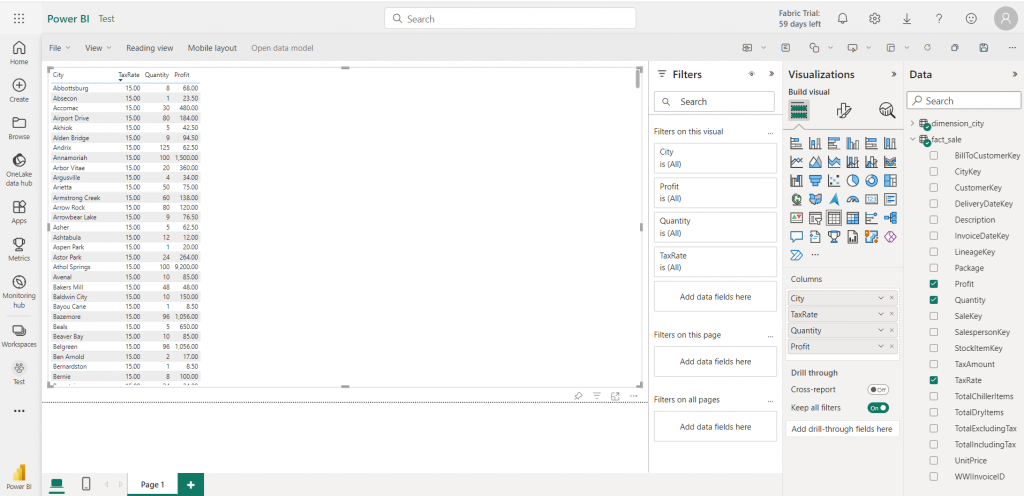1024x496 pixels.
Task: Collapse the Data pane
Action: click(x=1014, y=74)
